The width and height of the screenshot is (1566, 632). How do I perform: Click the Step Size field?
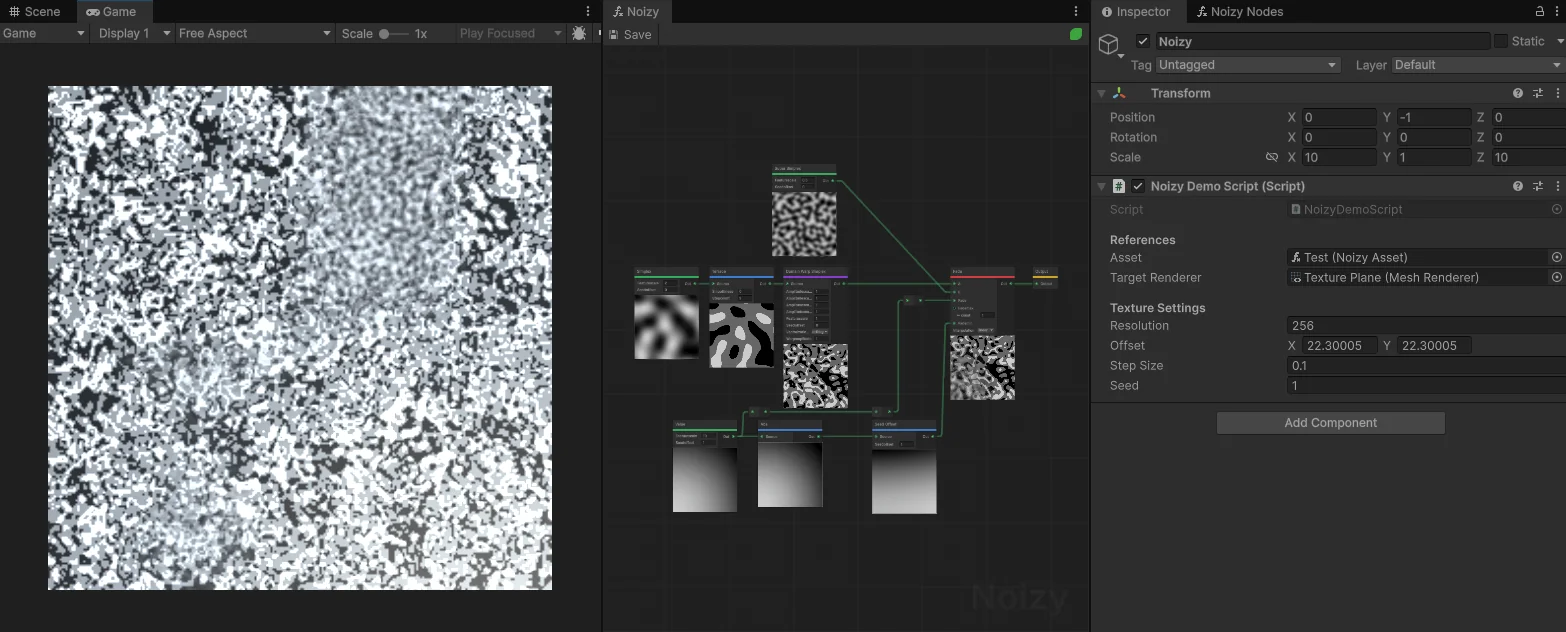[1426, 365]
